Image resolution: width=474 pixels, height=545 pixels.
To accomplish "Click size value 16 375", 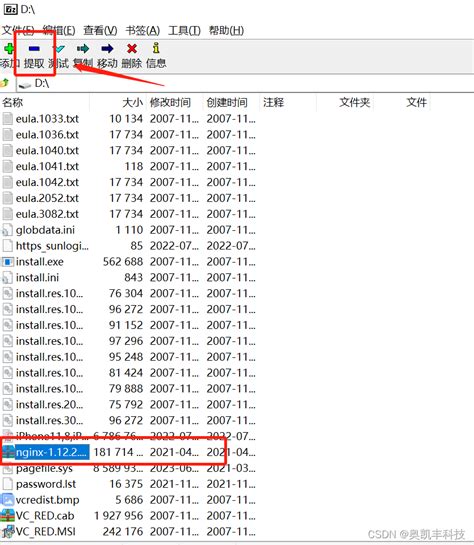I will [x=126, y=484].
